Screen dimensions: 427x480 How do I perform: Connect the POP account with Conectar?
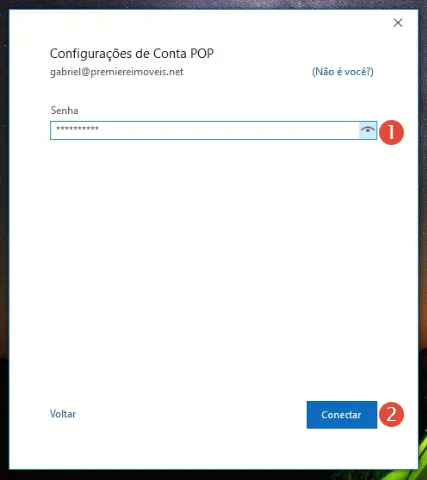pos(342,415)
